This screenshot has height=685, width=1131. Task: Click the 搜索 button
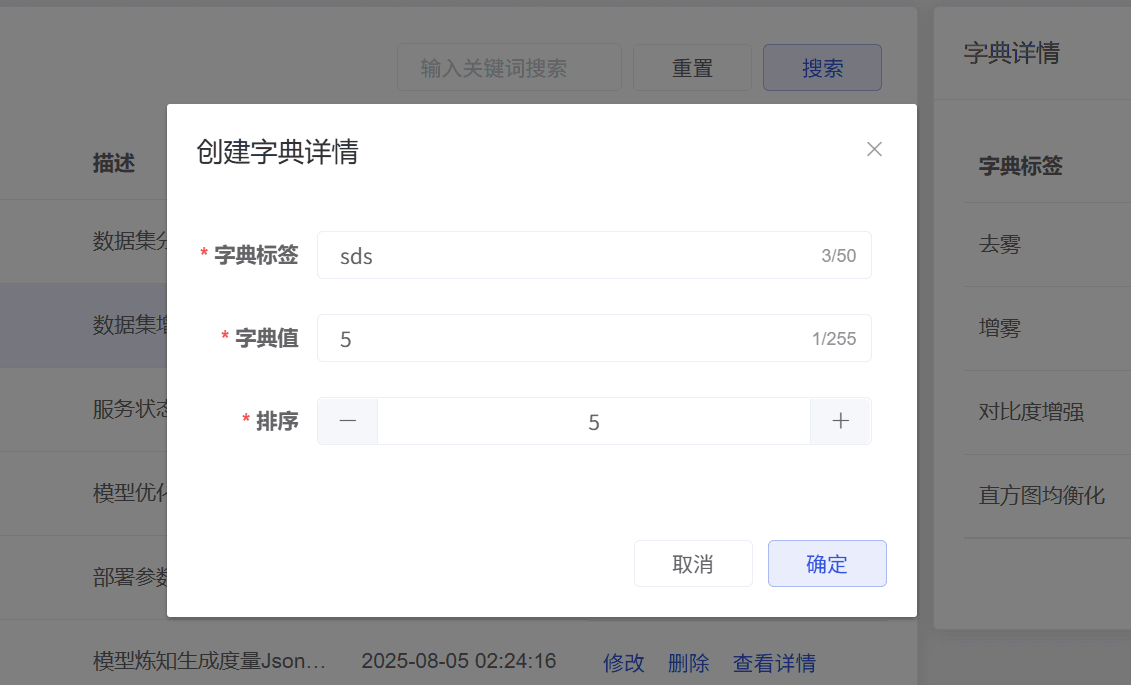pos(822,68)
